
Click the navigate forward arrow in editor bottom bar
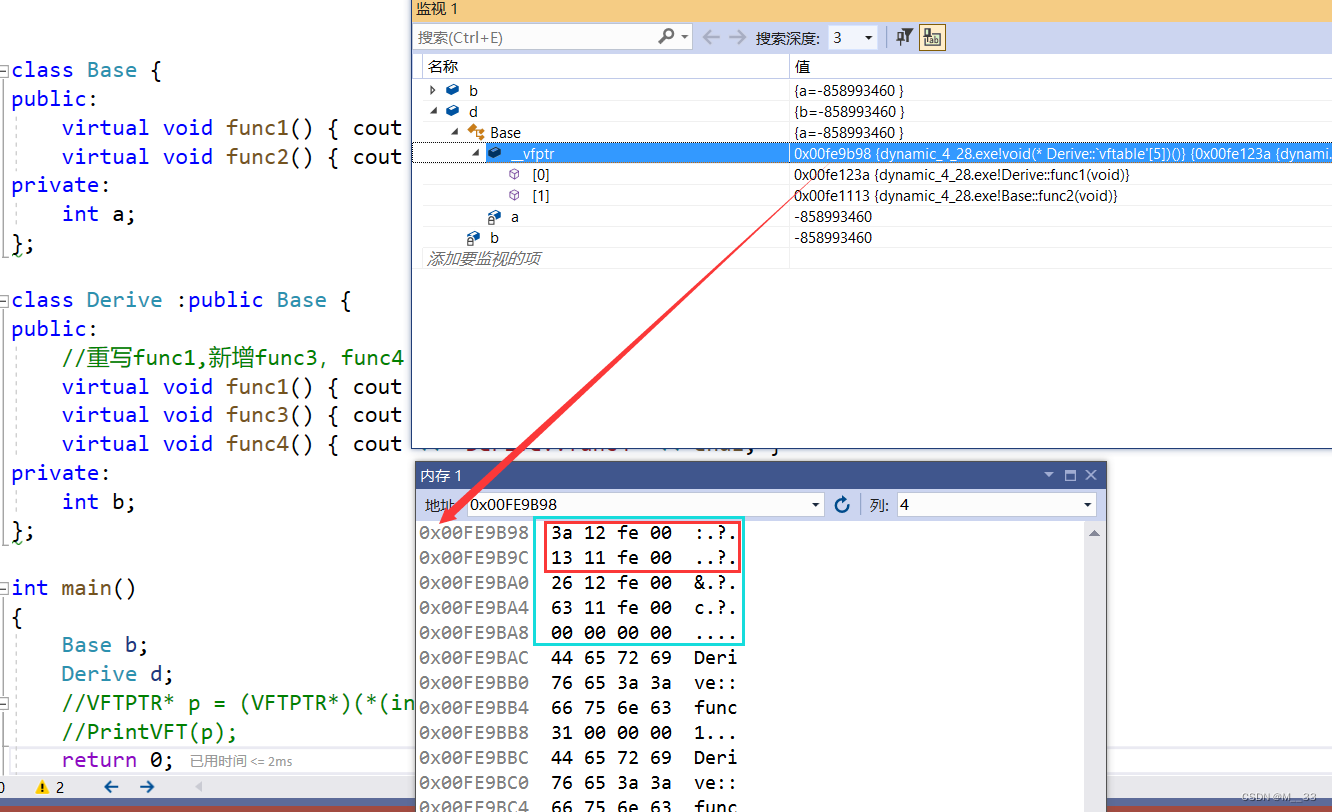[x=147, y=787]
